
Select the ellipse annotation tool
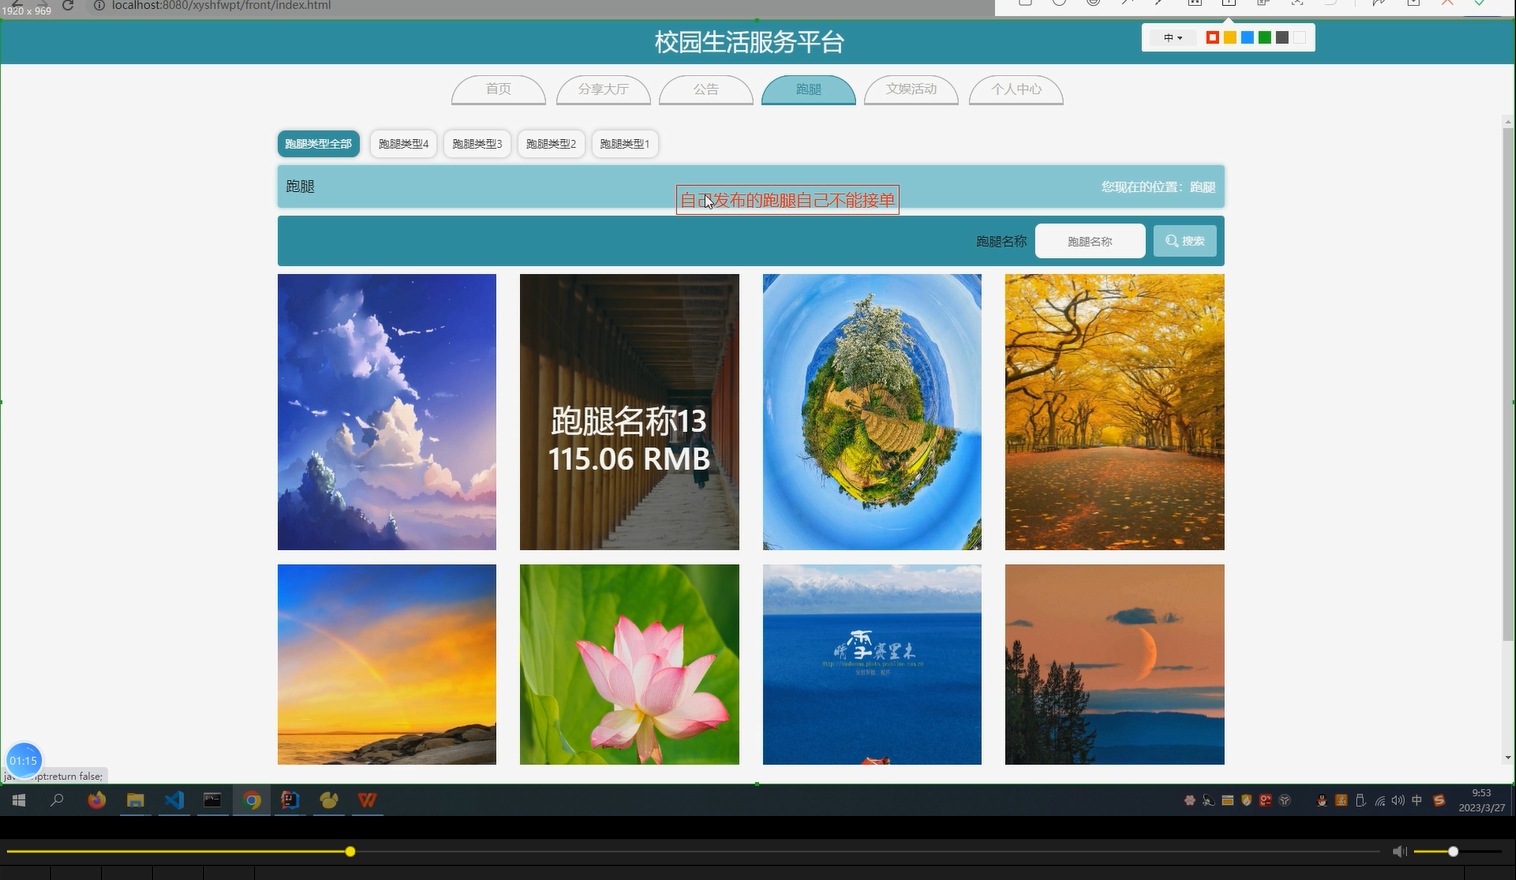(x=1058, y=5)
